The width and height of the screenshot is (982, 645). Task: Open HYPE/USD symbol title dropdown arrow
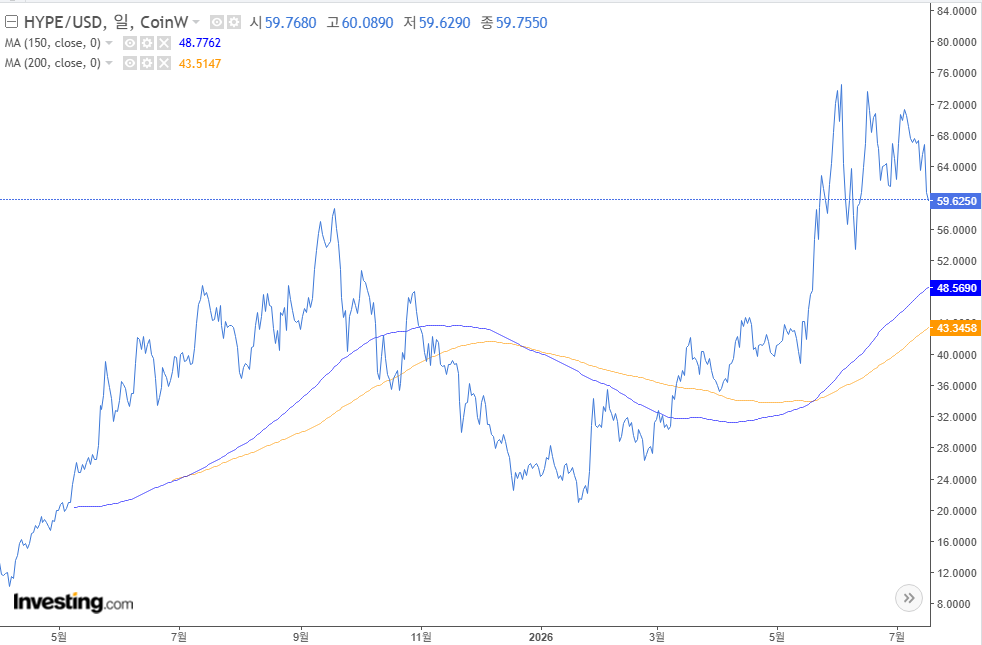point(196,23)
